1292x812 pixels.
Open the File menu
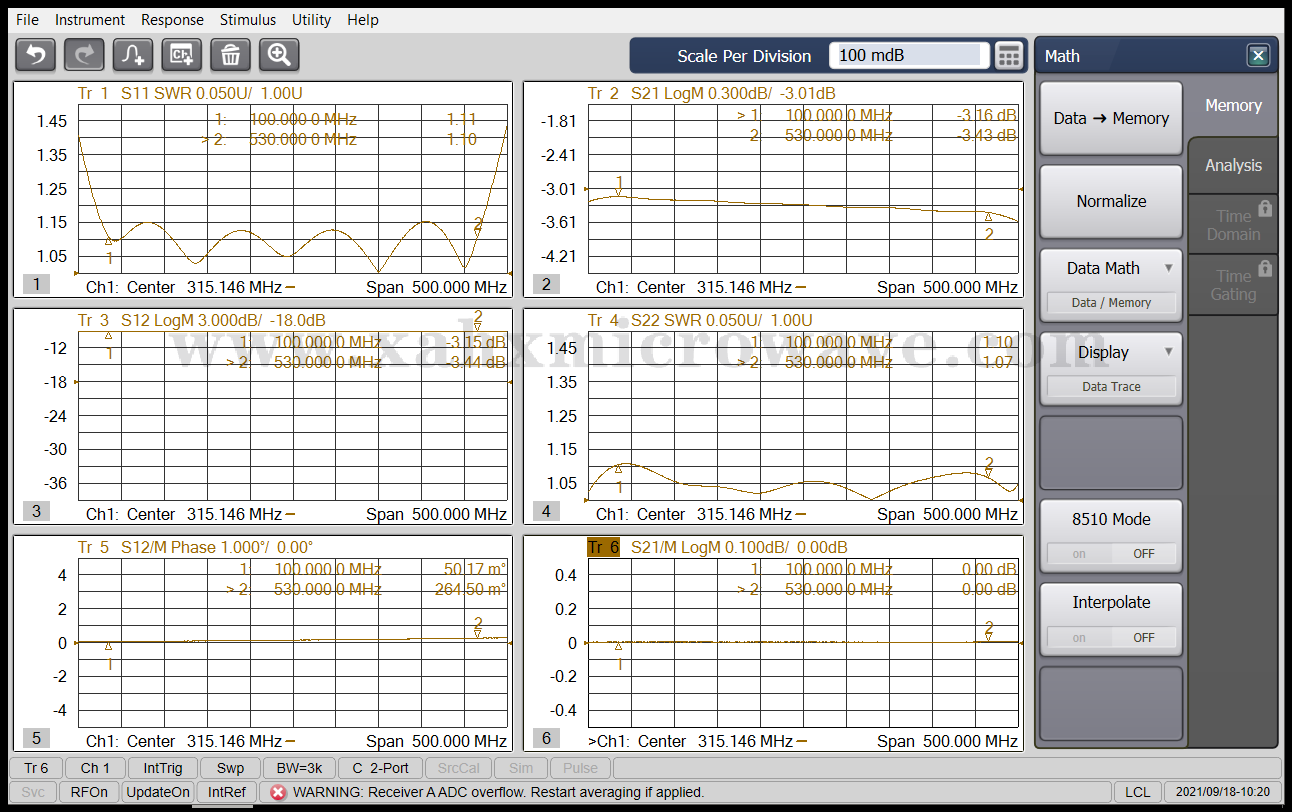click(x=28, y=20)
